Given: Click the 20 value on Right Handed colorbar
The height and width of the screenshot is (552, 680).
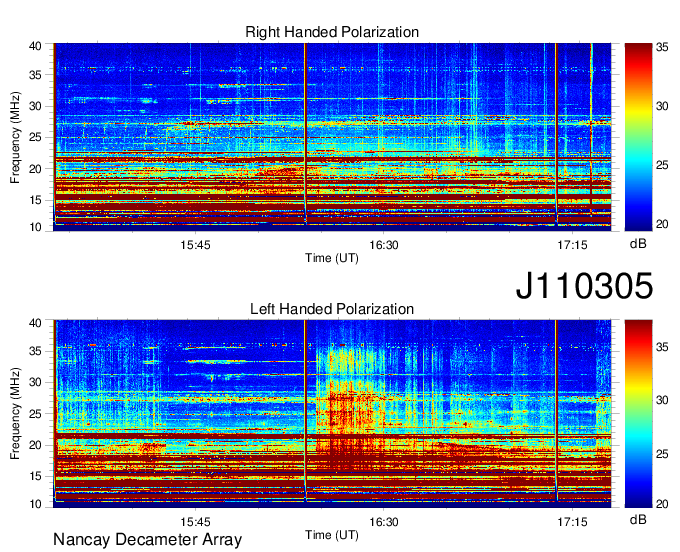Looking at the screenshot, I should point(662,224).
